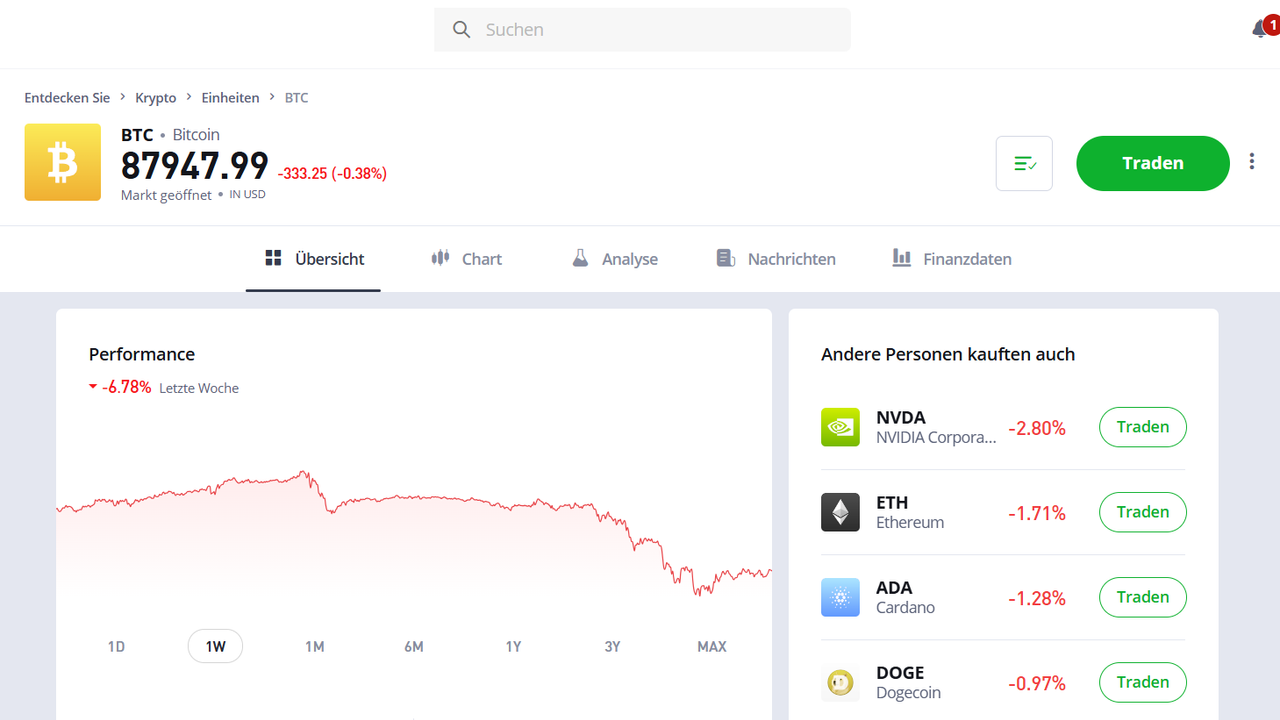The image size is (1280, 720).
Task: Click Traden for ADA
Action: [x=1143, y=597]
